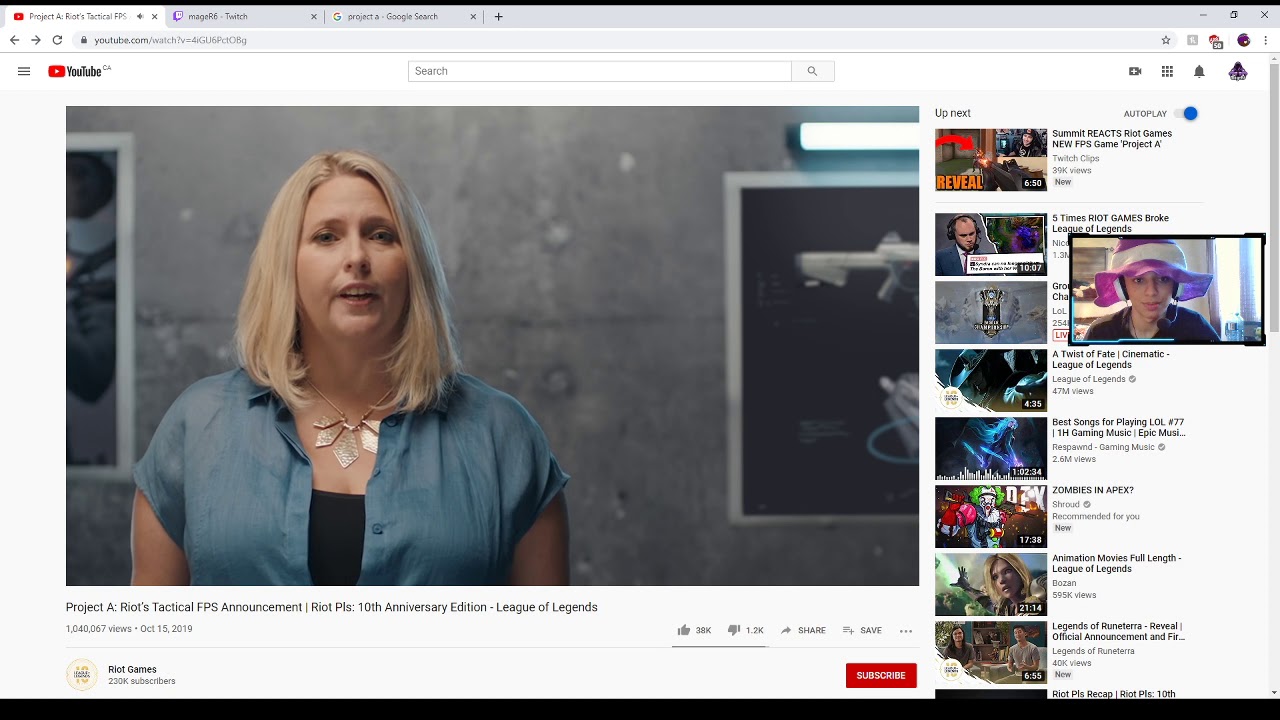
Task: Open the ZOMBIES IN APEX? video title
Action: pos(1093,490)
